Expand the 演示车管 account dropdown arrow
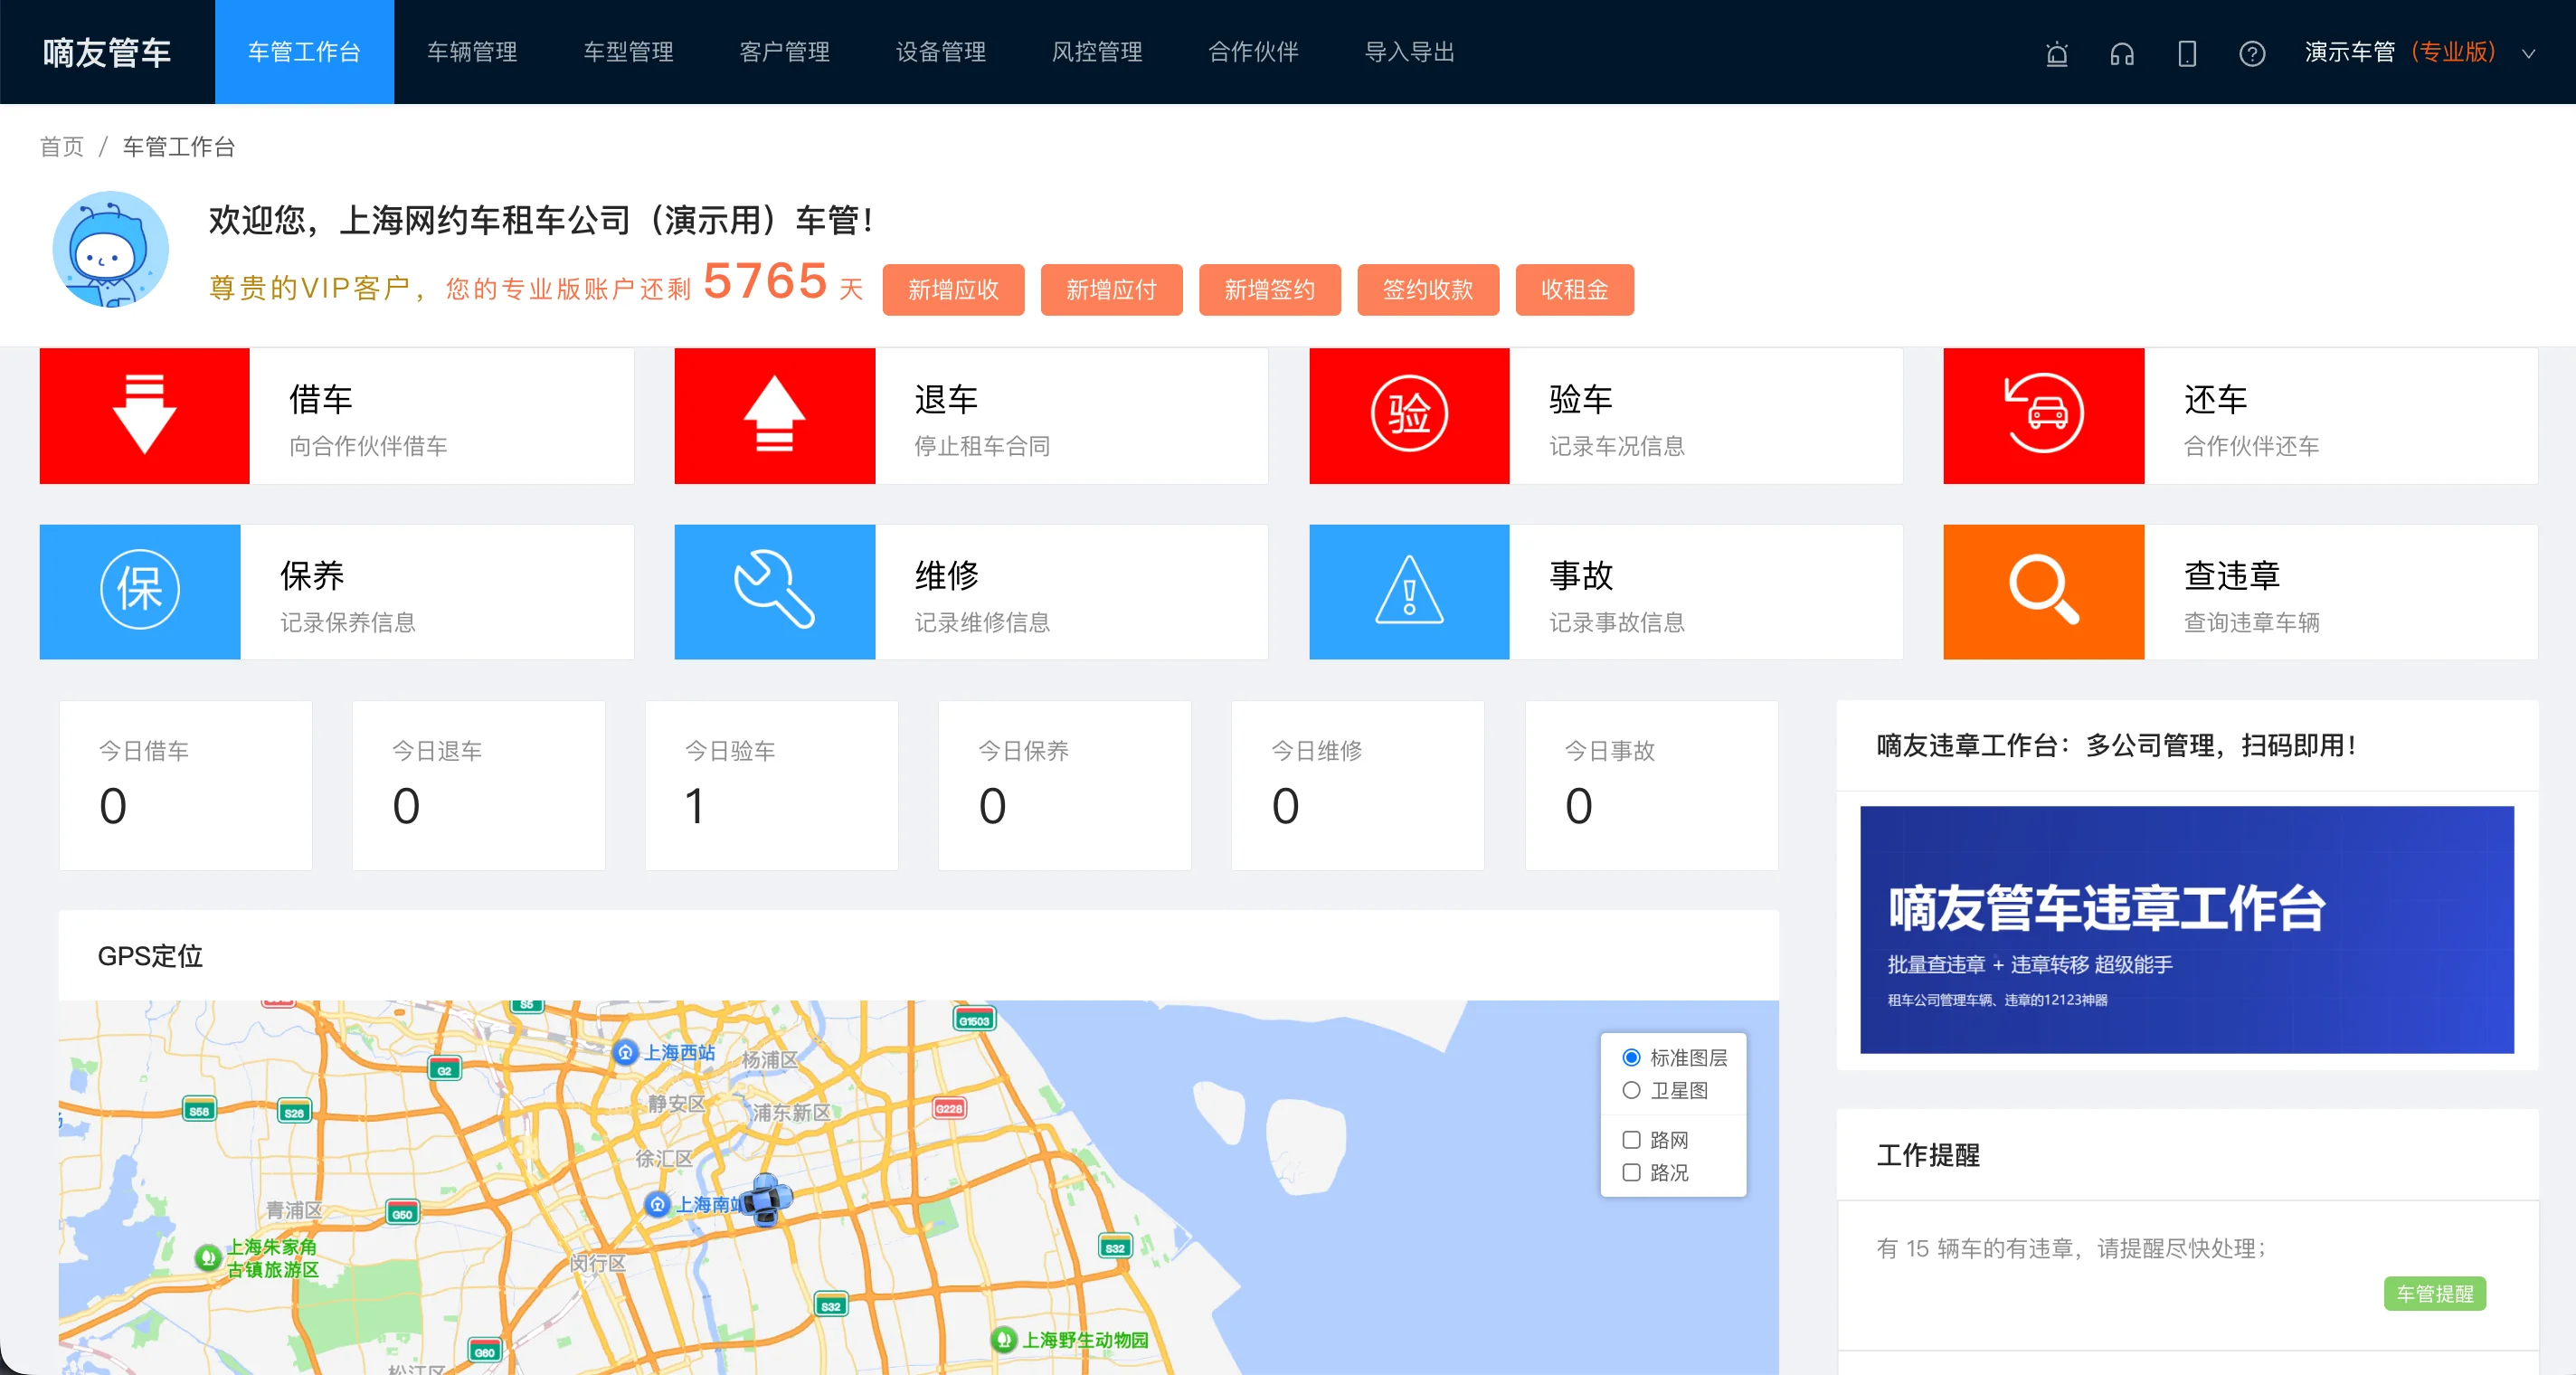 click(x=2527, y=54)
